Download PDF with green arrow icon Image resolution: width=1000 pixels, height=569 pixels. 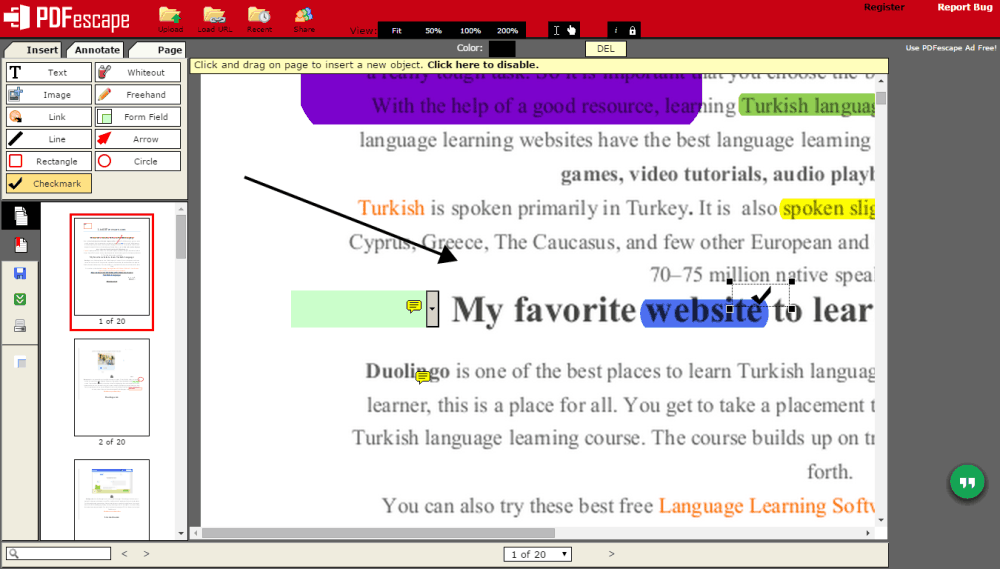20,299
